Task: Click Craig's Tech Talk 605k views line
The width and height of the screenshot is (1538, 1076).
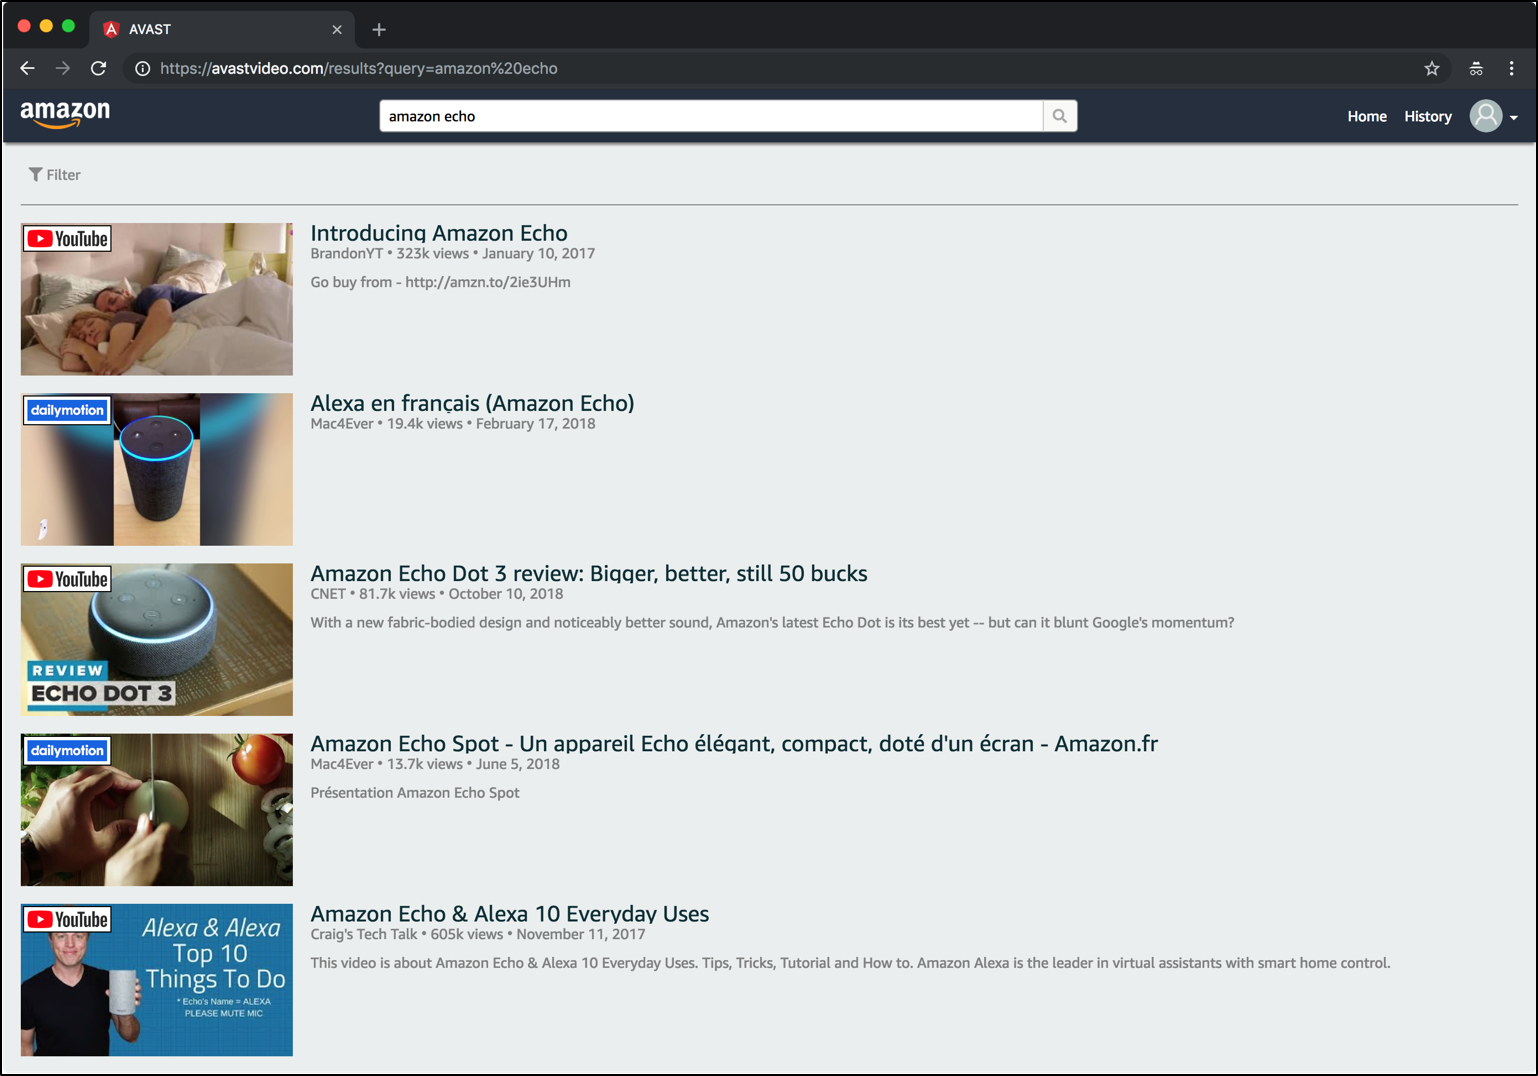Action: point(477,934)
